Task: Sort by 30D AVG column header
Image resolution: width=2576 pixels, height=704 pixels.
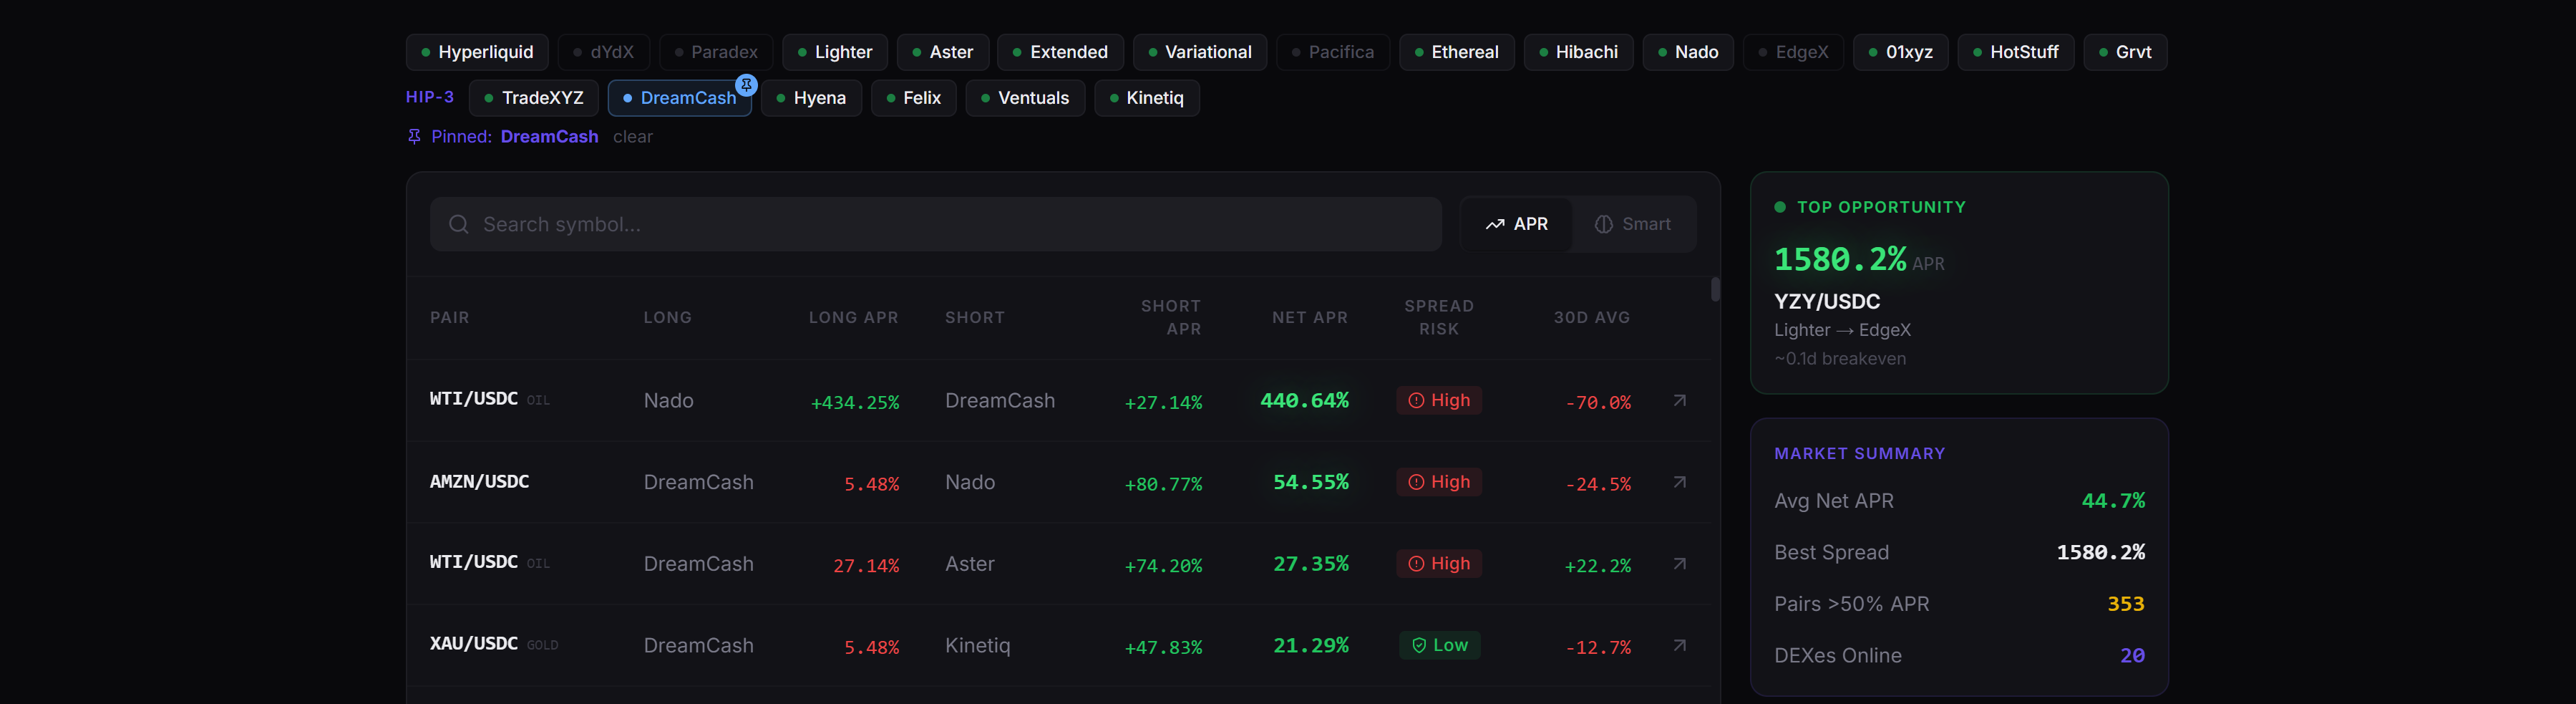Action: [x=1592, y=318]
